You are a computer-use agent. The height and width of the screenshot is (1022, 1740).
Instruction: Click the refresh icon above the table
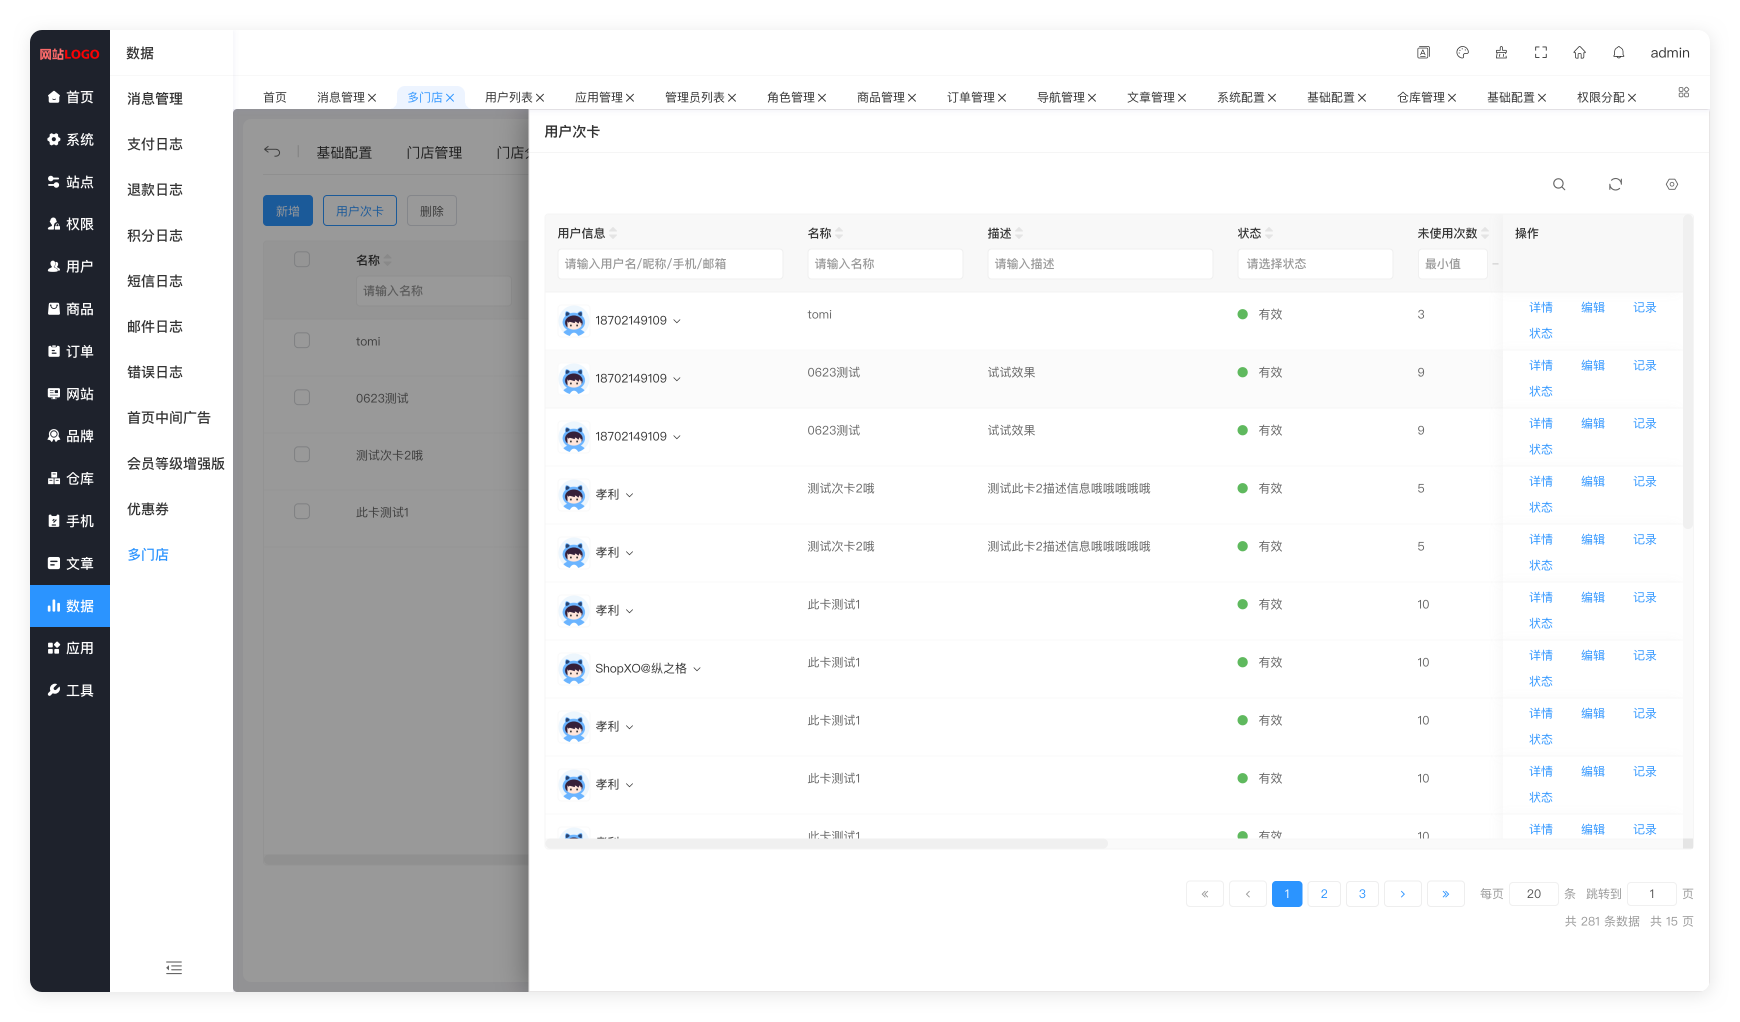[x=1615, y=185]
